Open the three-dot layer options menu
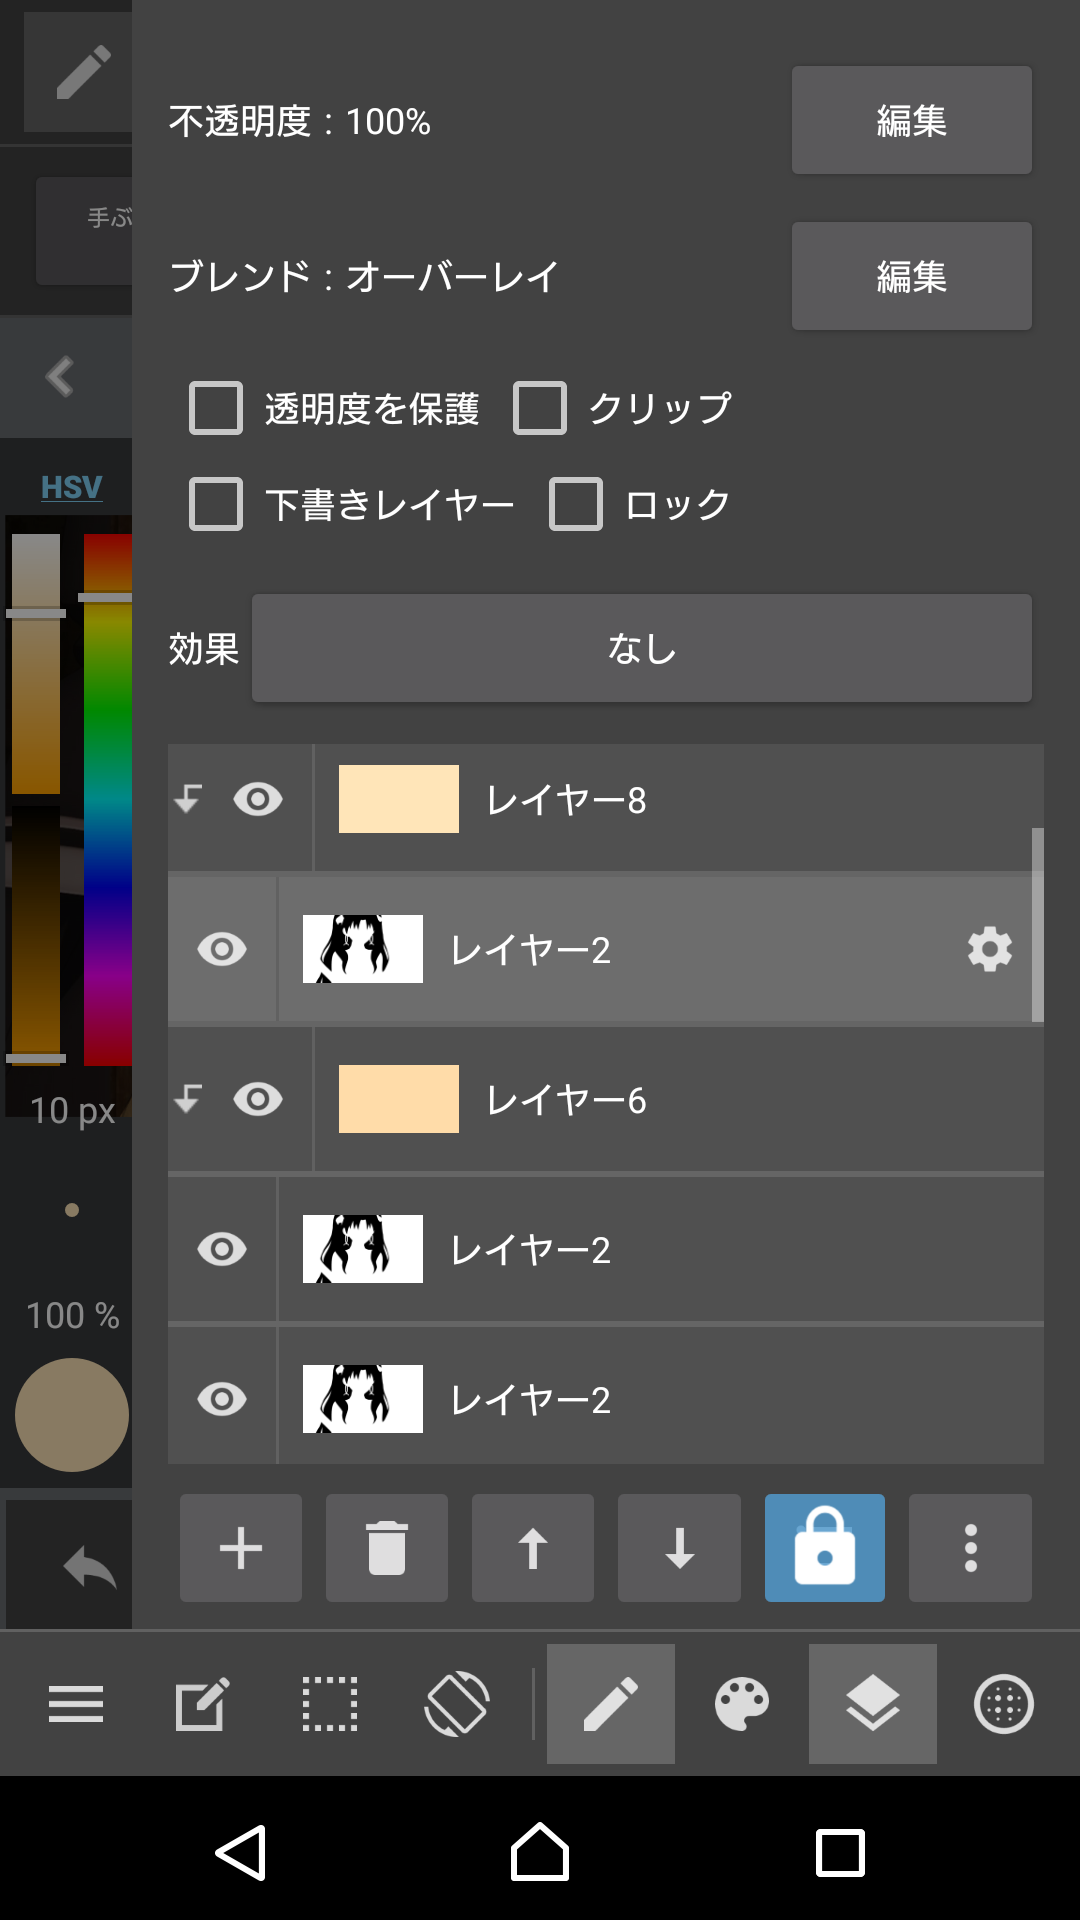1080x1920 pixels. [x=970, y=1548]
